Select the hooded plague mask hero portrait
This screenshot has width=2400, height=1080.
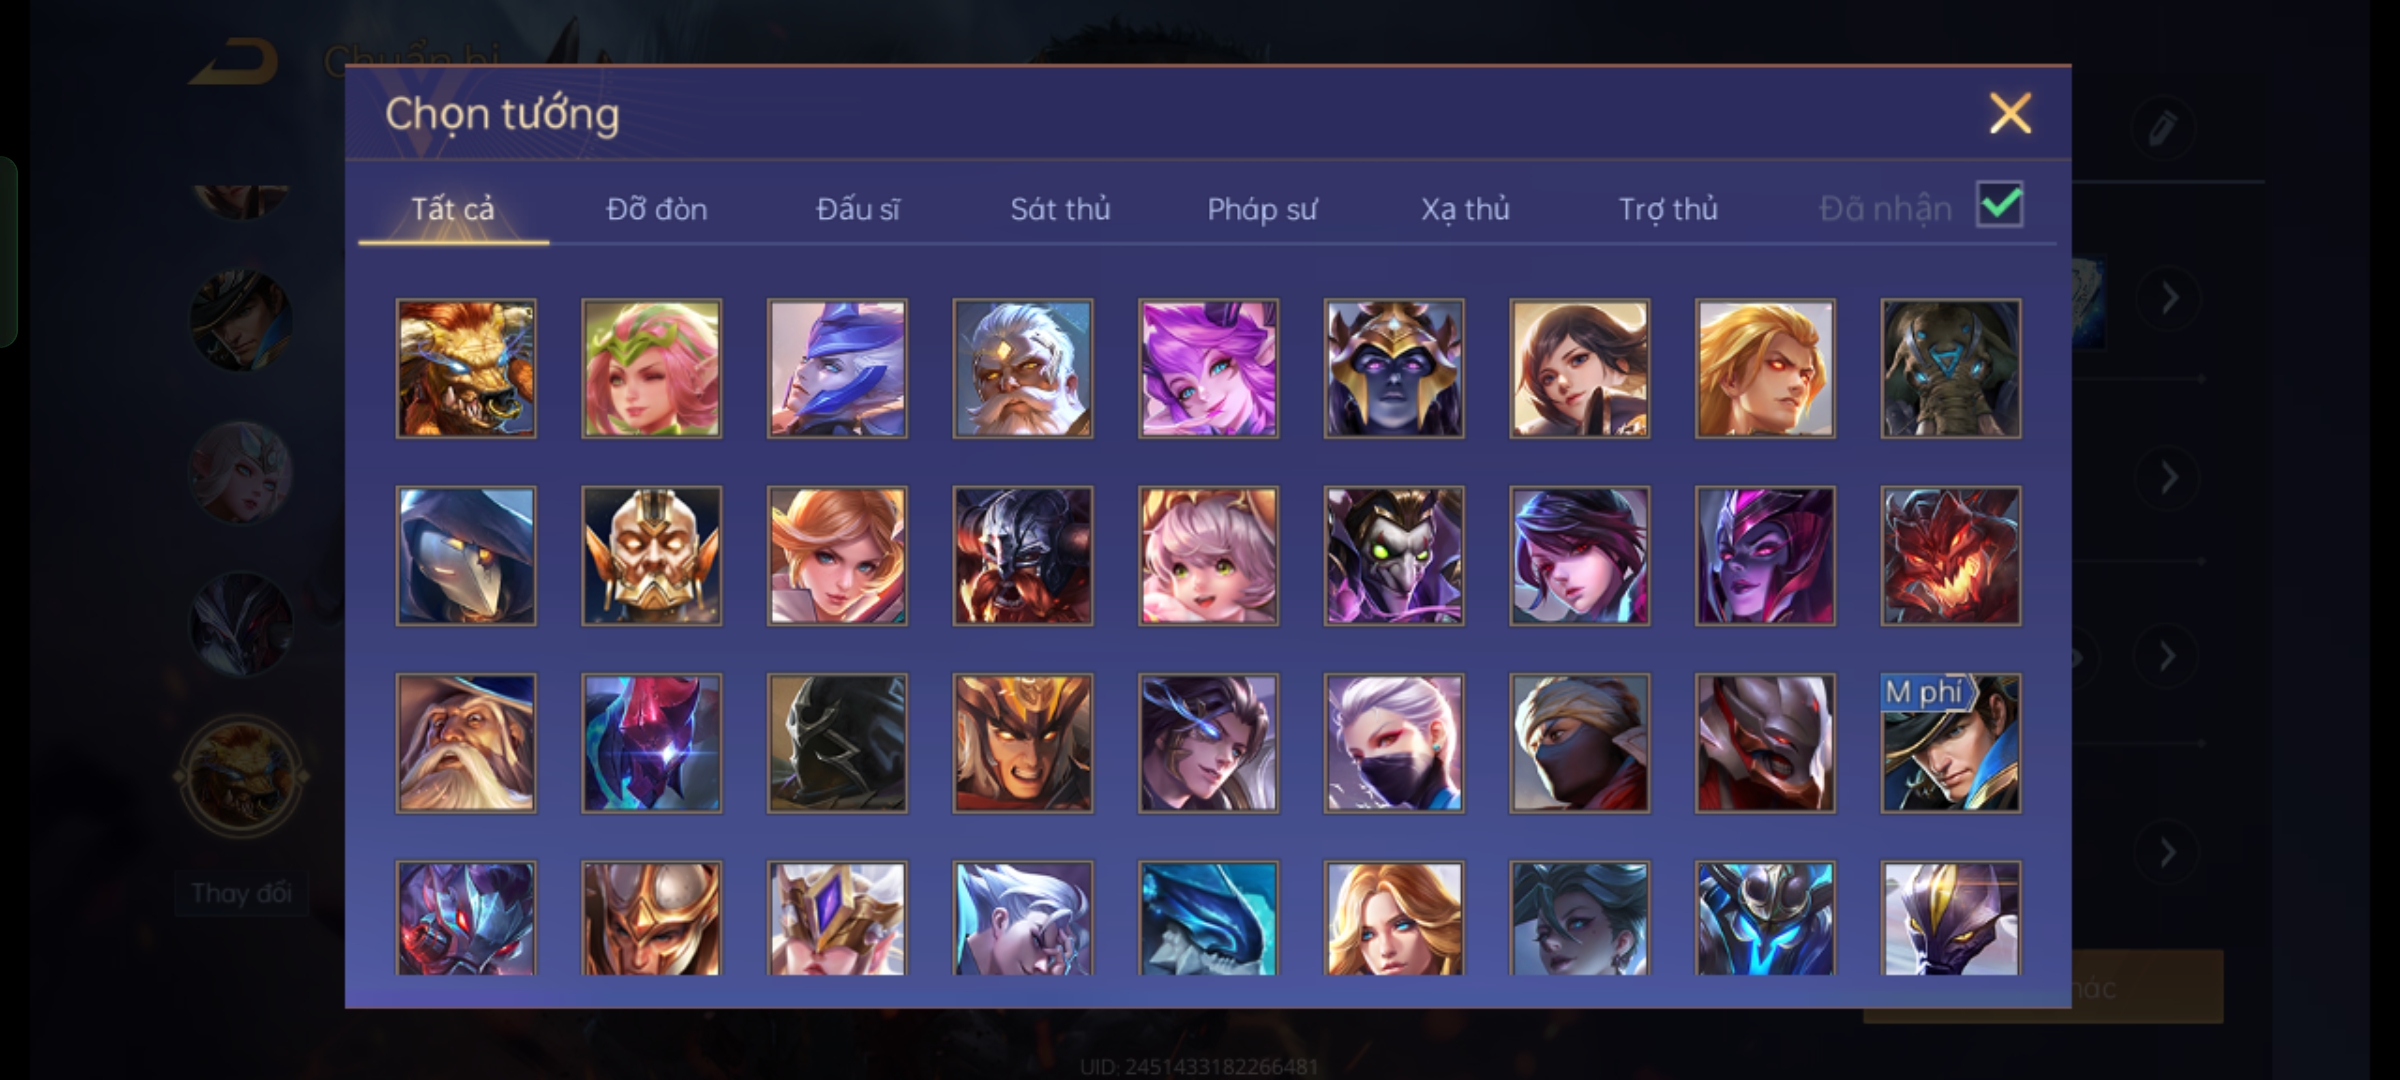[466, 556]
